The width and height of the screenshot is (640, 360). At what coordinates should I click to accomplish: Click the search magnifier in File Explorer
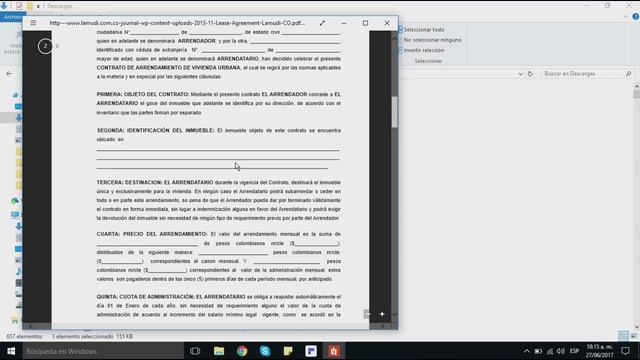pyautogui.click(x=629, y=74)
